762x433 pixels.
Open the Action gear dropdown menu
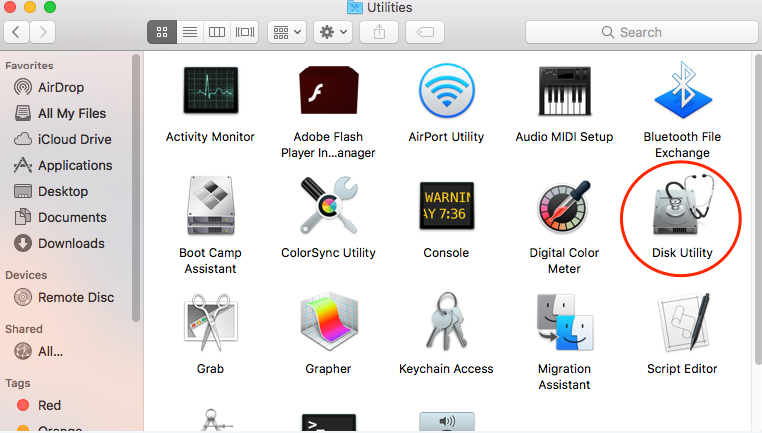pos(333,33)
